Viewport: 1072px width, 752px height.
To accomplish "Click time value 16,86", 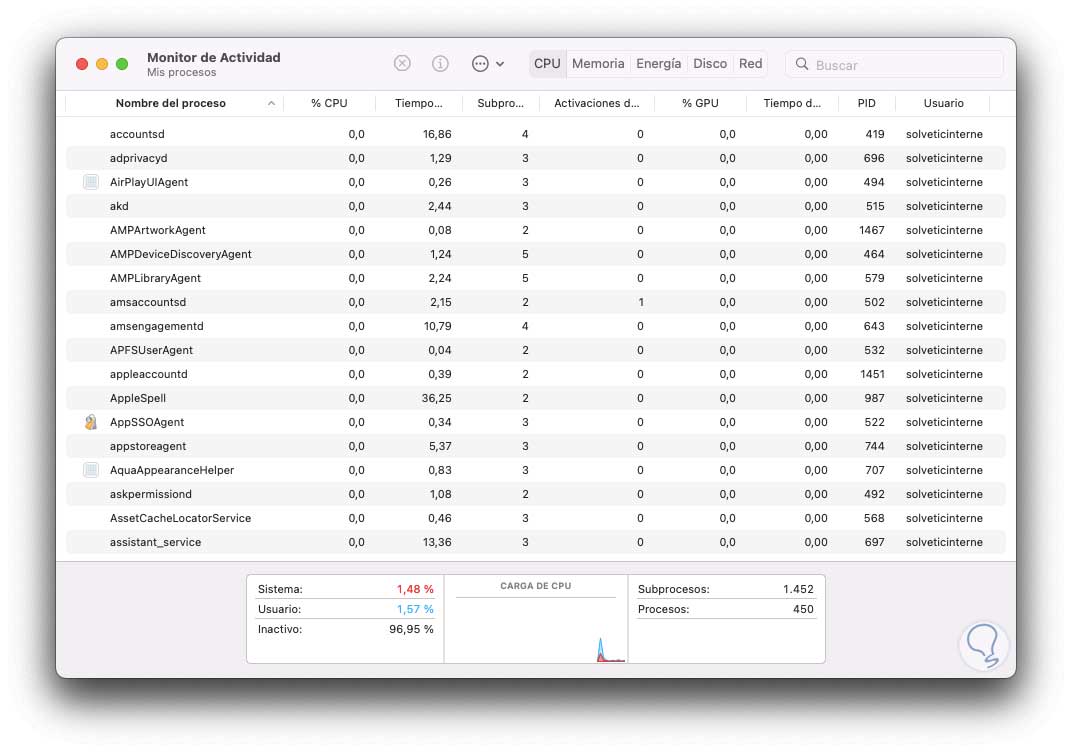I will click(x=437, y=134).
